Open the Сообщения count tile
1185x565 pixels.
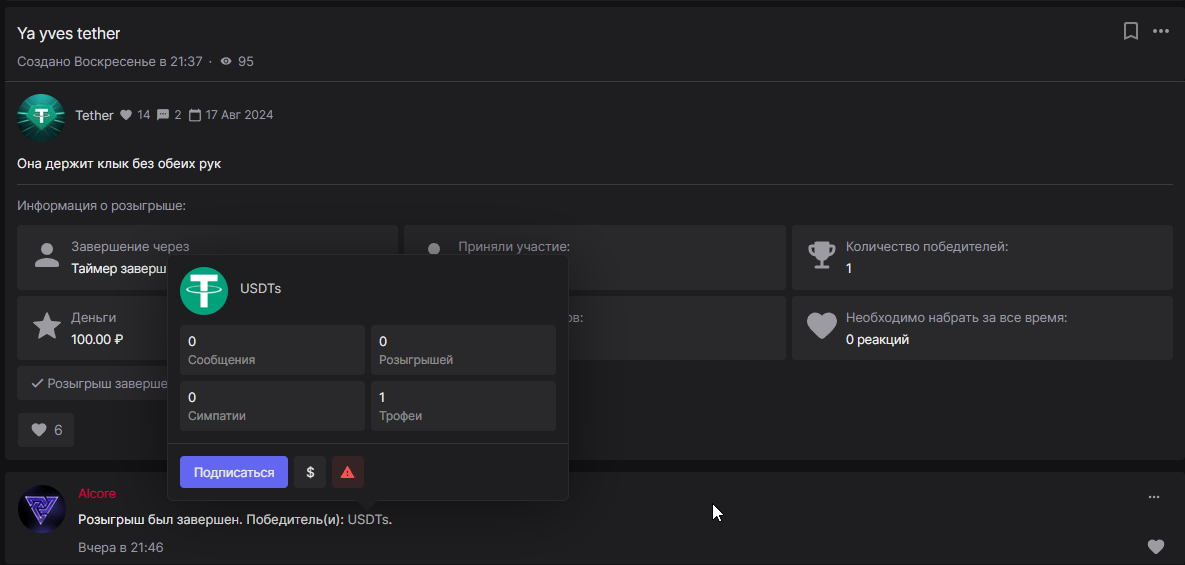click(272, 350)
